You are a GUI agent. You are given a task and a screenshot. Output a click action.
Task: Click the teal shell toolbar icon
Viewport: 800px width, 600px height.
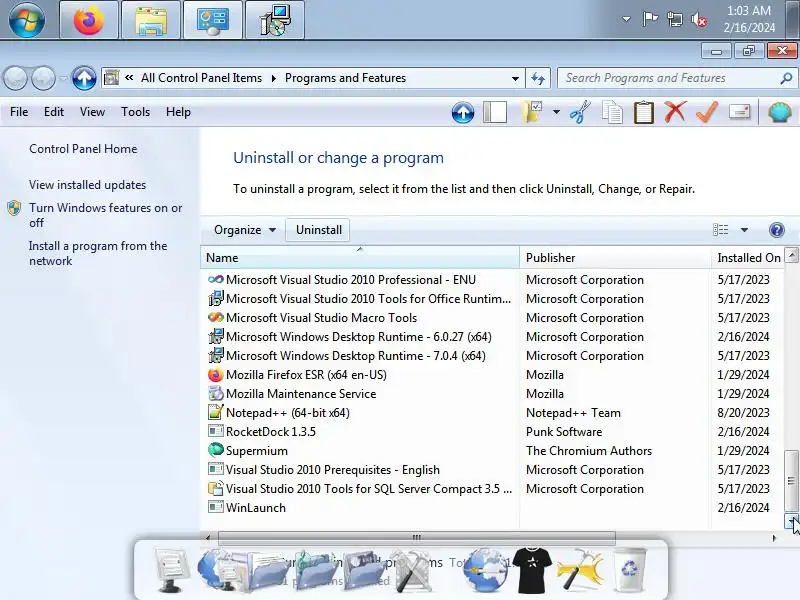tap(780, 112)
